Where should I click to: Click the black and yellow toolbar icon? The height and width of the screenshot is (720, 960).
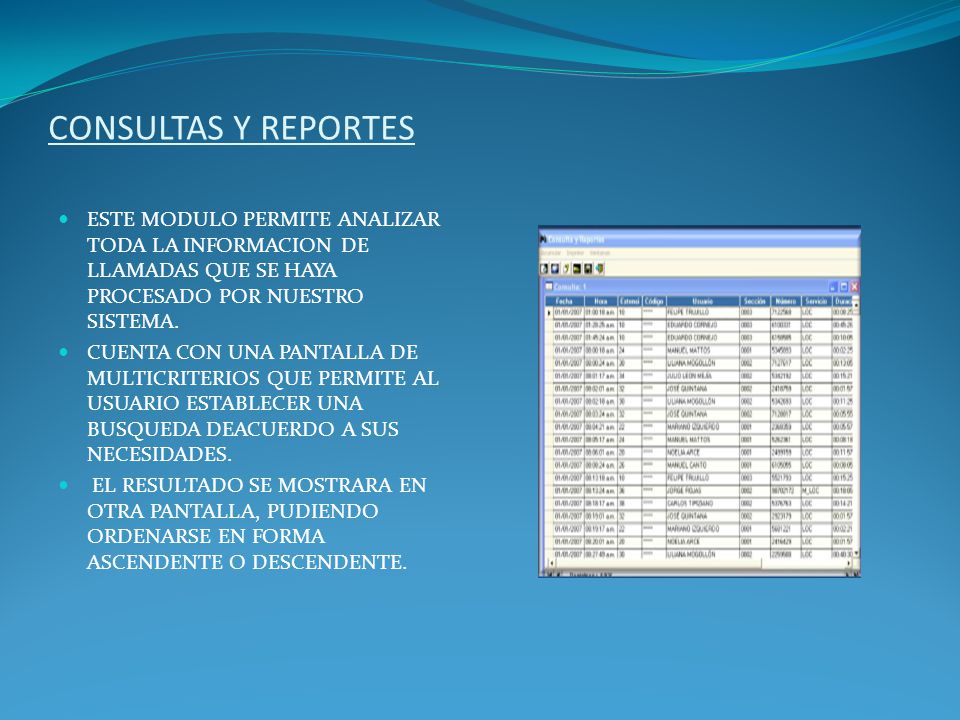(577, 269)
